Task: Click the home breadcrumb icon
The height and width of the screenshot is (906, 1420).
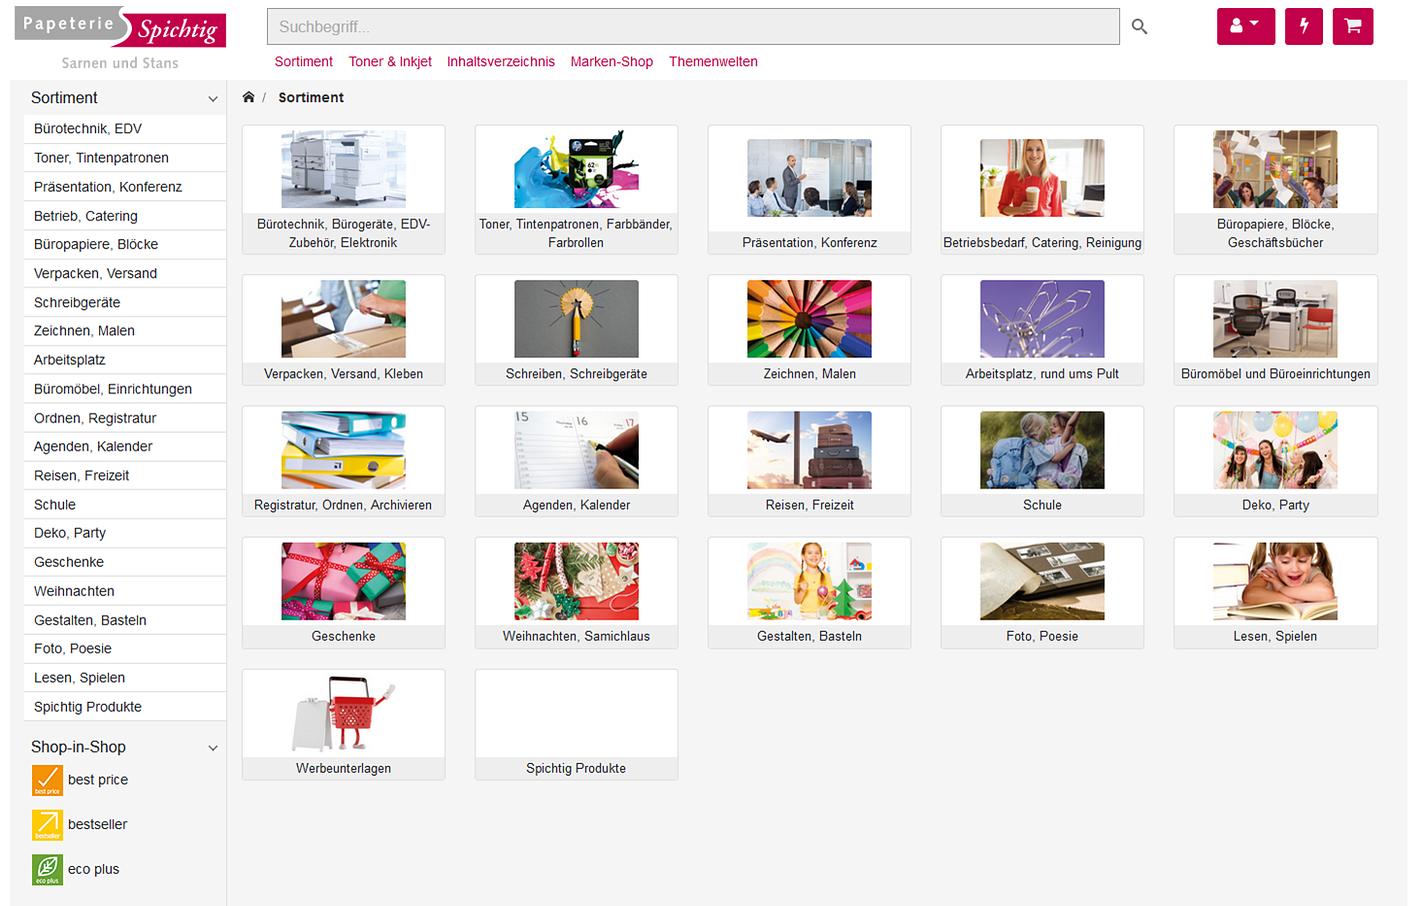Action: coord(247,96)
